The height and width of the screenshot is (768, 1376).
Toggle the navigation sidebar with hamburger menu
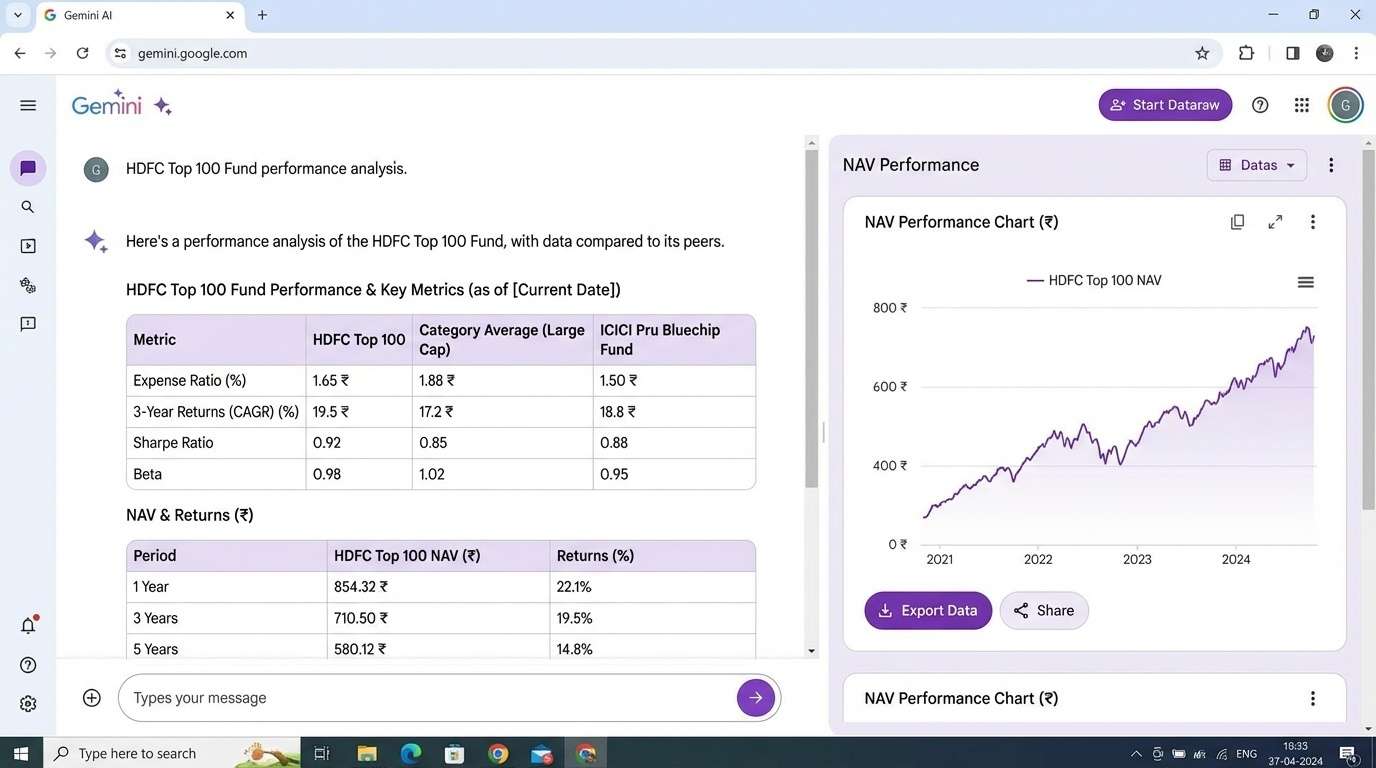coord(27,104)
